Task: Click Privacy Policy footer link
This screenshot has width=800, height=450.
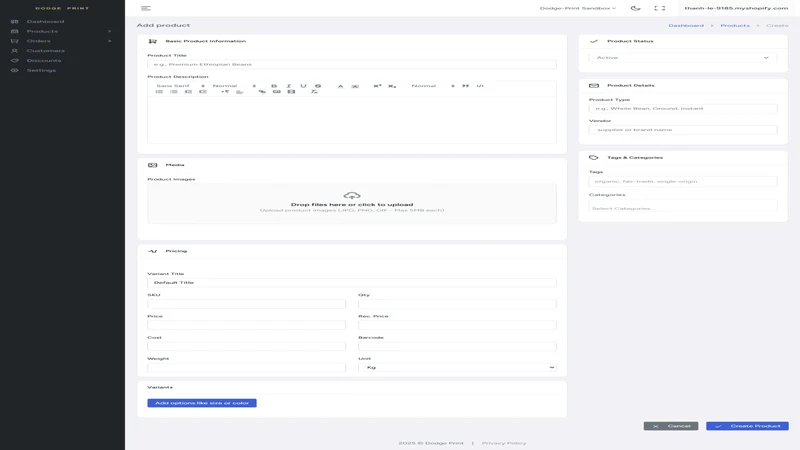Action: click(x=504, y=443)
